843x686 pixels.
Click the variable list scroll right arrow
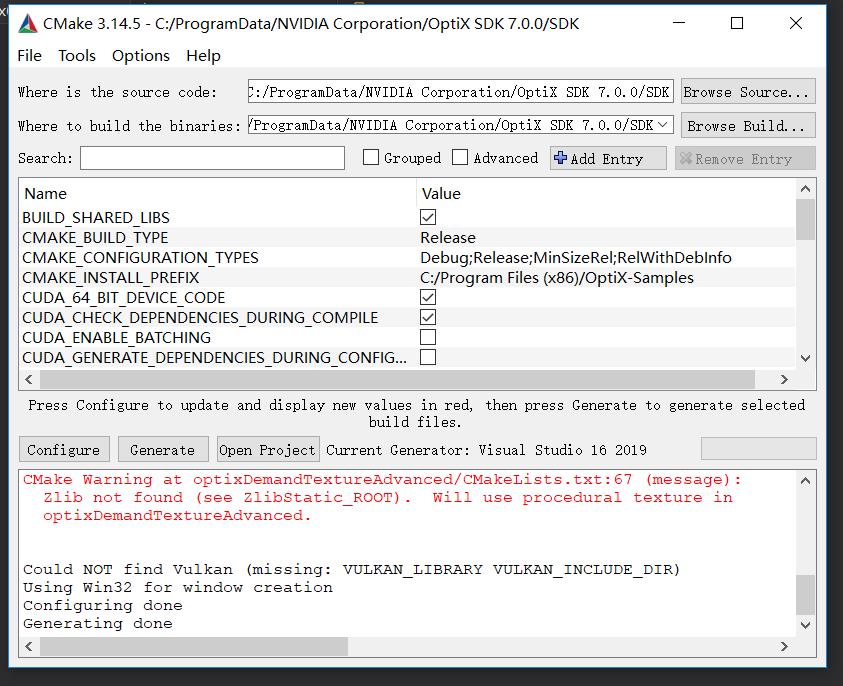pyautogui.click(x=784, y=380)
